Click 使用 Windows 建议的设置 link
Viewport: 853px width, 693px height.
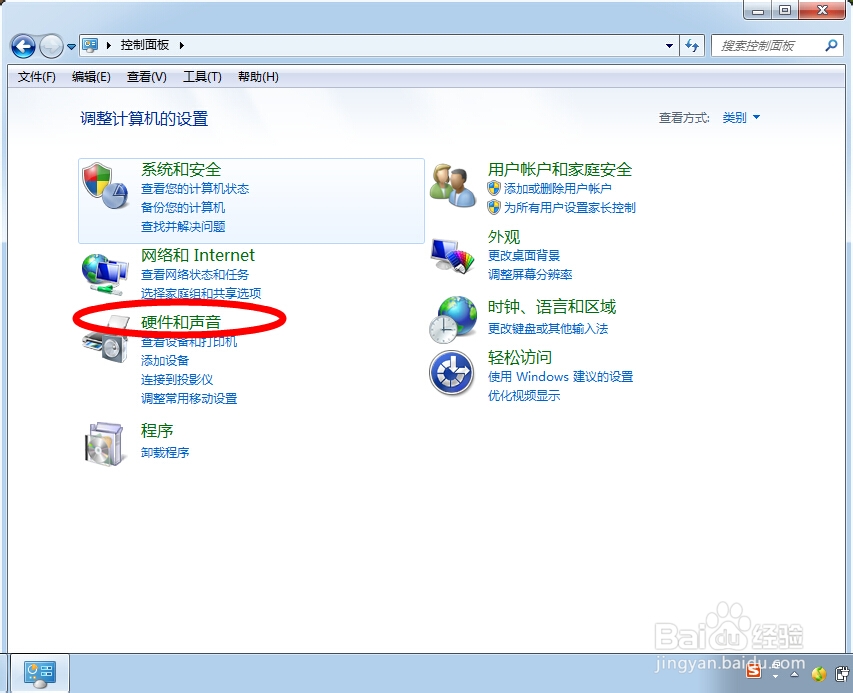coord(560,376)
